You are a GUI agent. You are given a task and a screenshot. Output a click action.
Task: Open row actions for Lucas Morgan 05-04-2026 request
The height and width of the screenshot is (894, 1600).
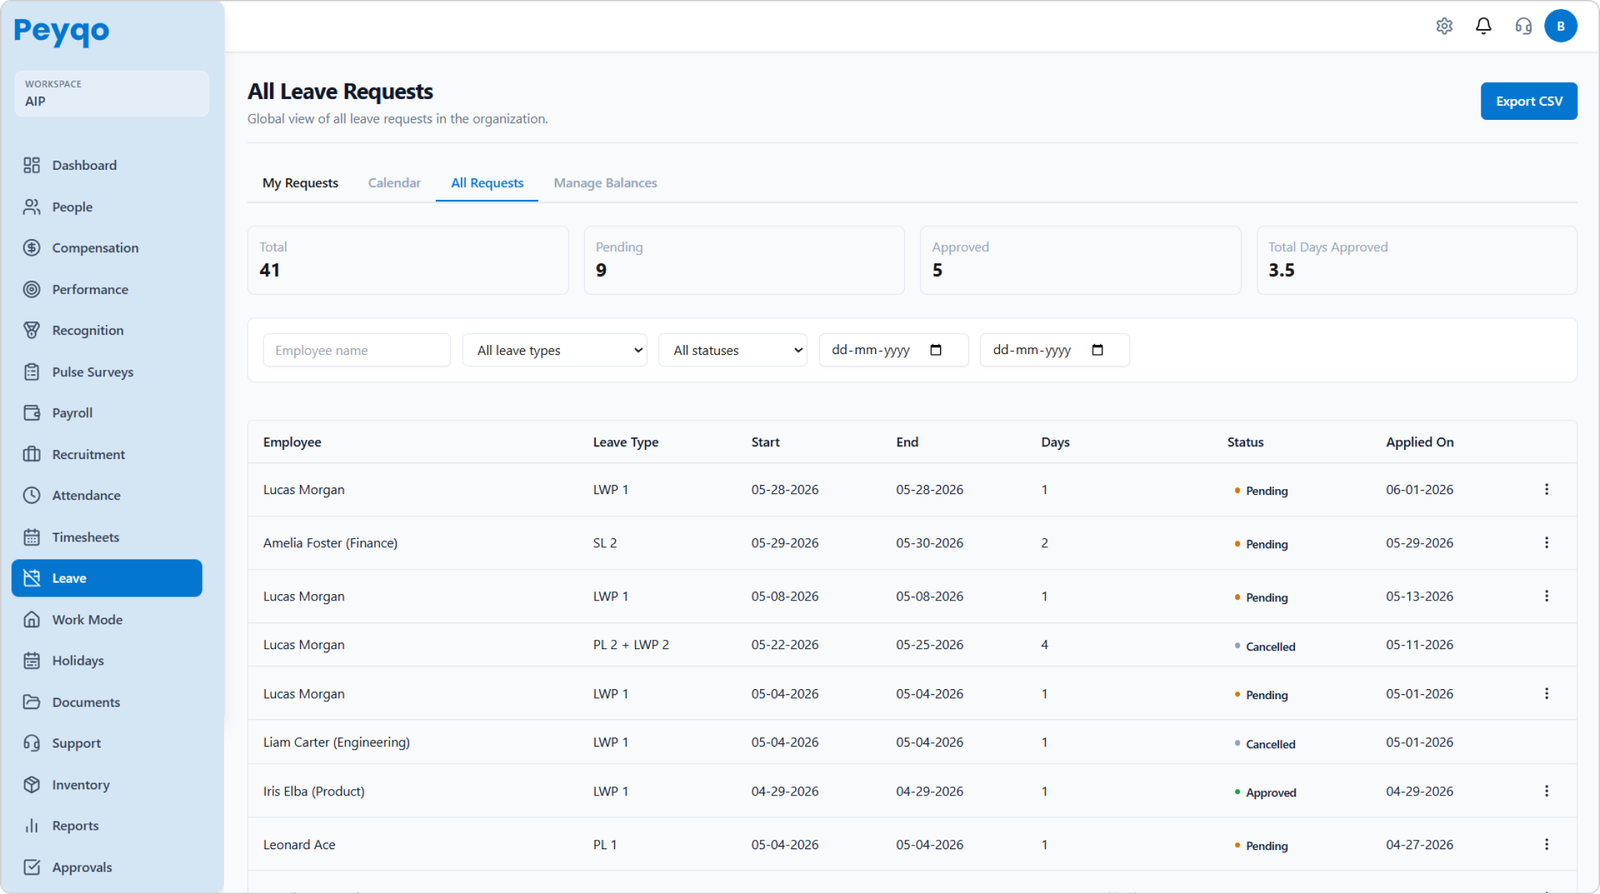click(x=1546, y=694)
